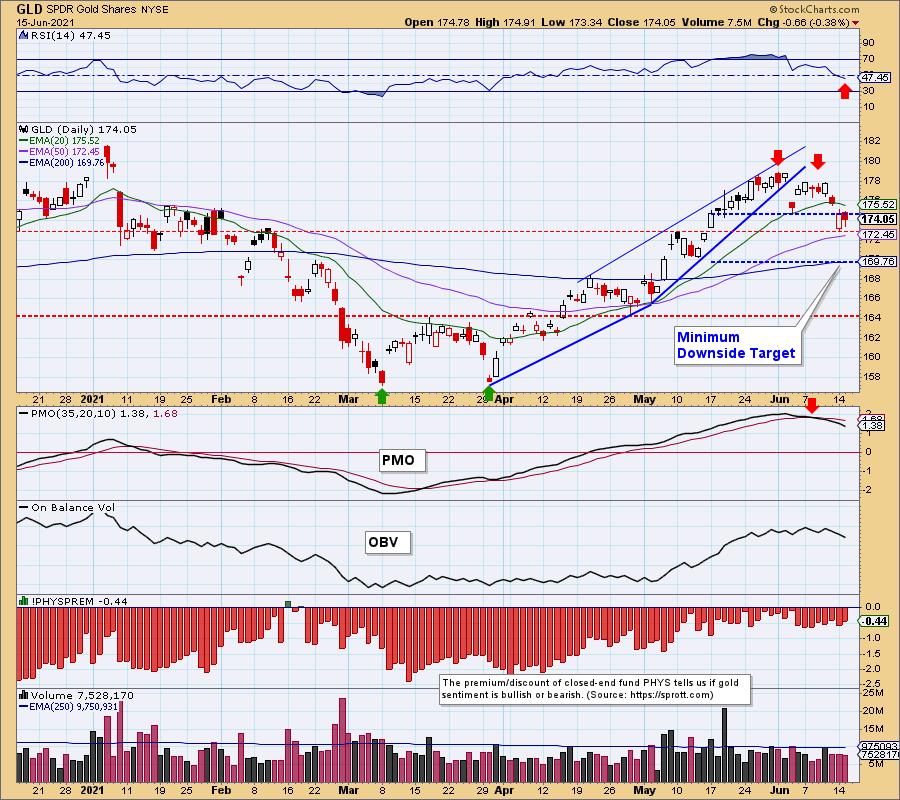Click the Low 173.34 value
This screenshot has height=800, width=900.
571,22
